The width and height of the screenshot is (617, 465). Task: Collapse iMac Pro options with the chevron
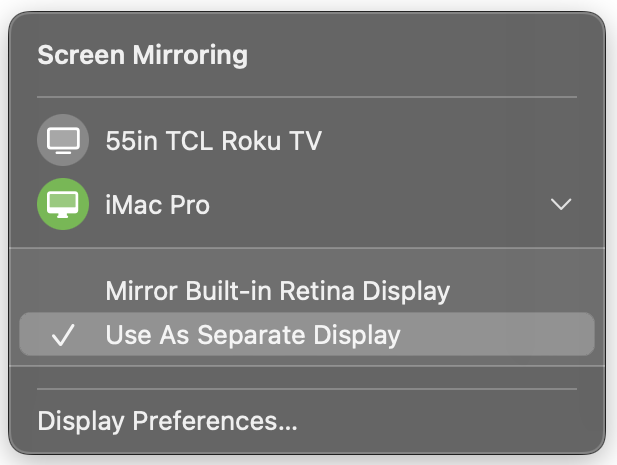561,205
